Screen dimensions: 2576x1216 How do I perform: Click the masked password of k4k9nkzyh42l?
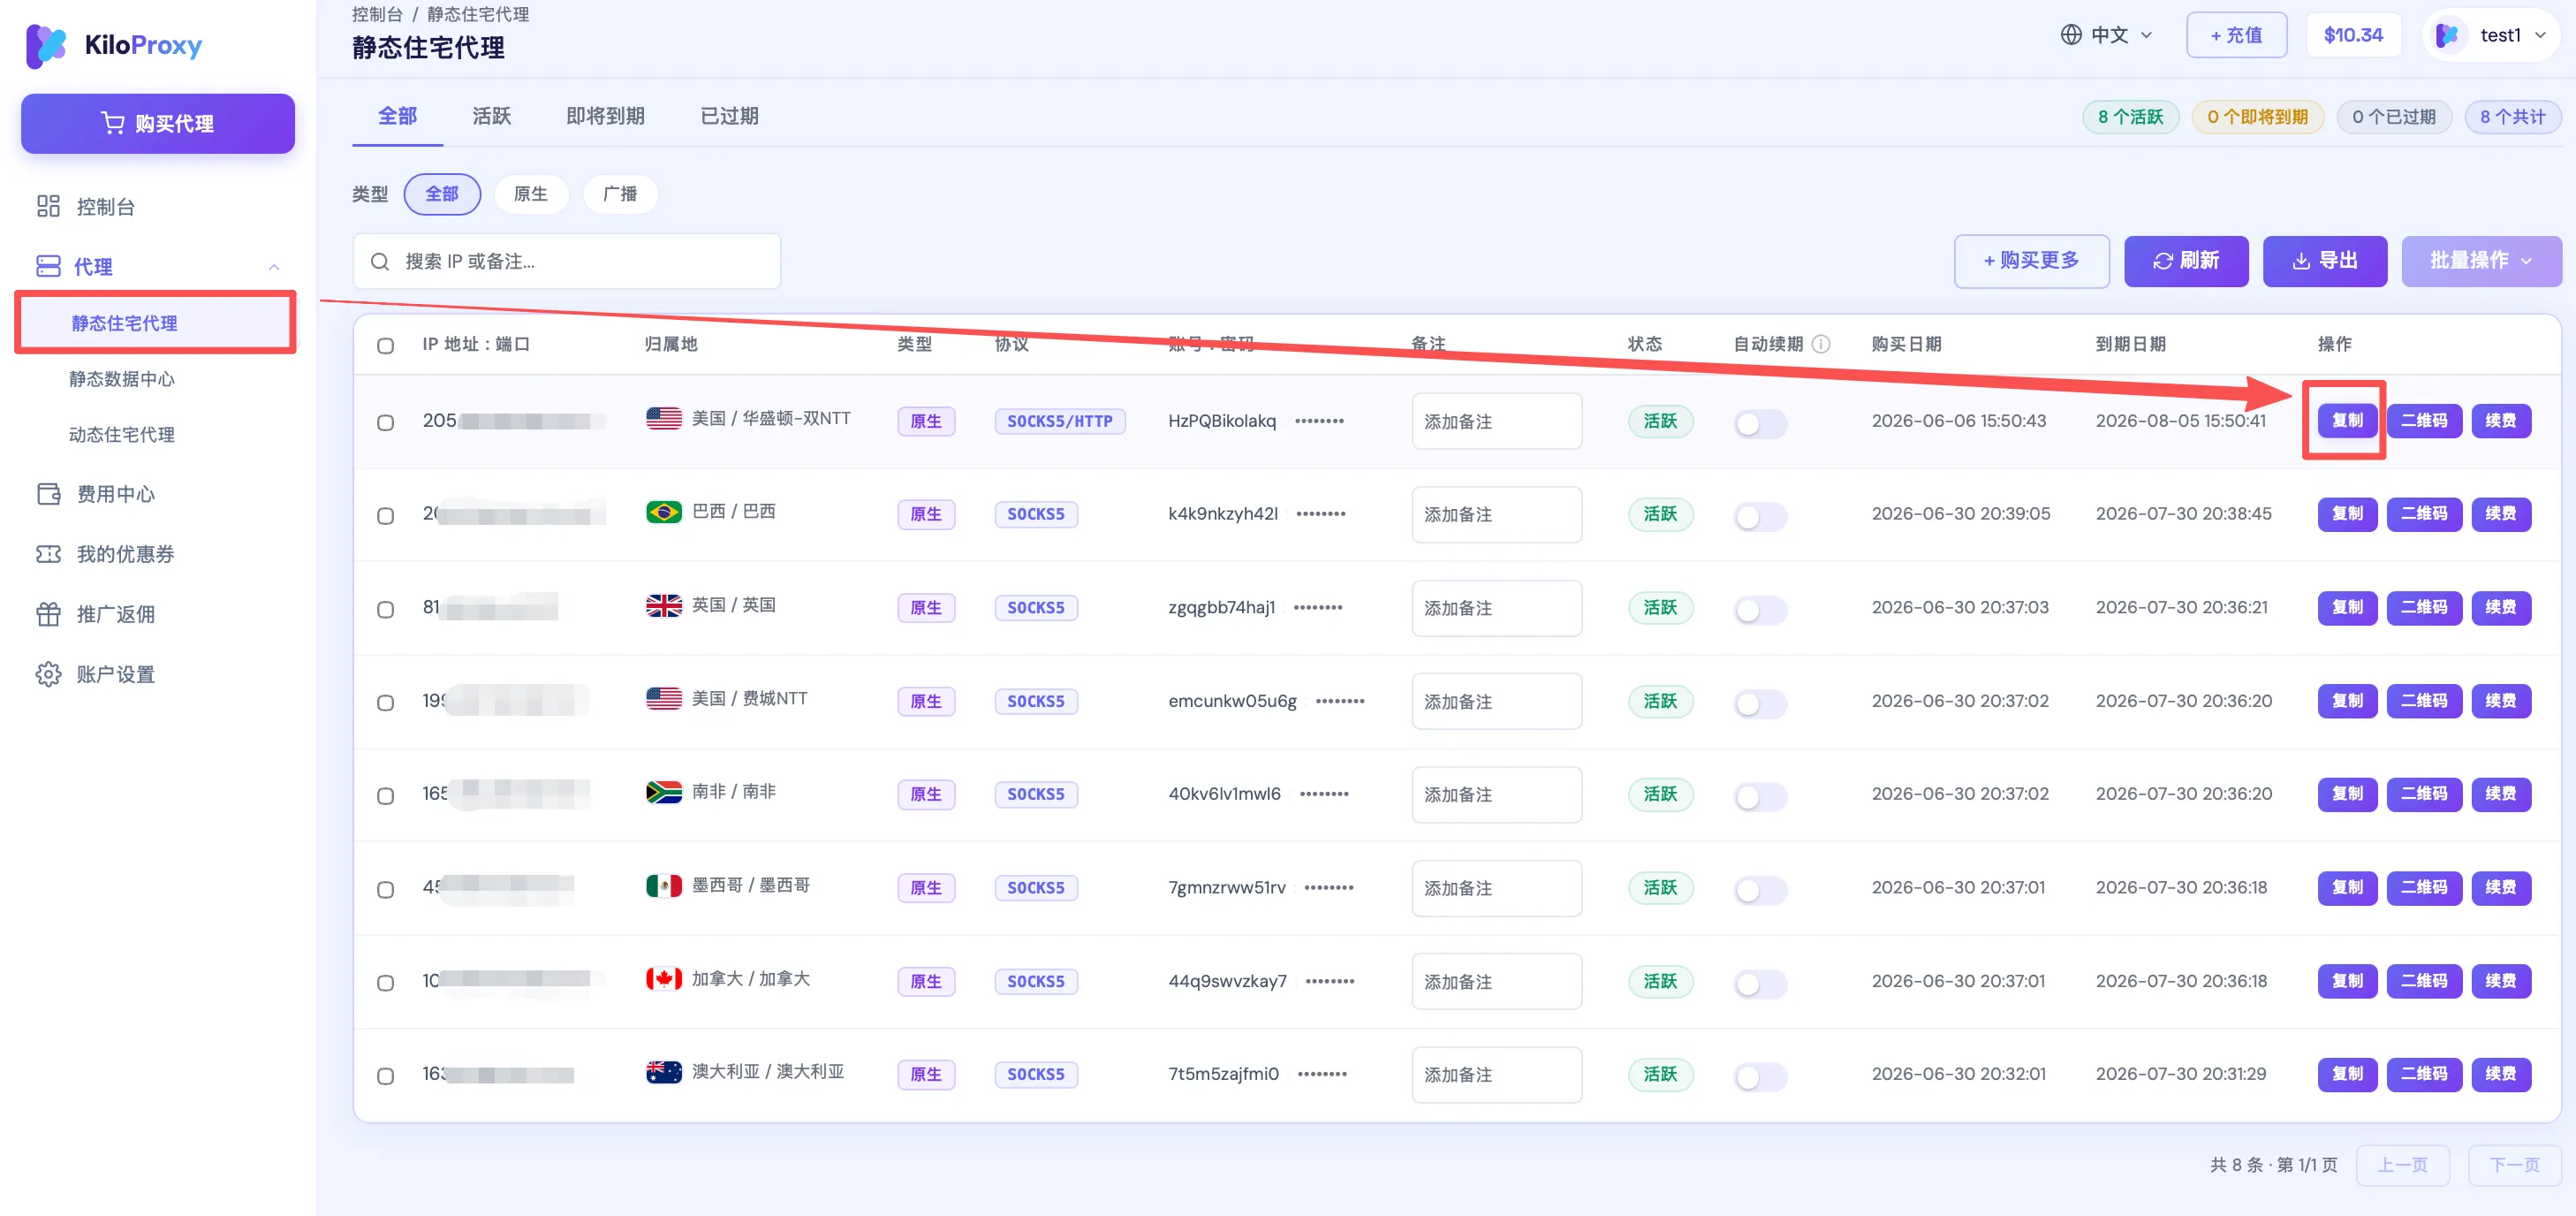(1321, 514)
